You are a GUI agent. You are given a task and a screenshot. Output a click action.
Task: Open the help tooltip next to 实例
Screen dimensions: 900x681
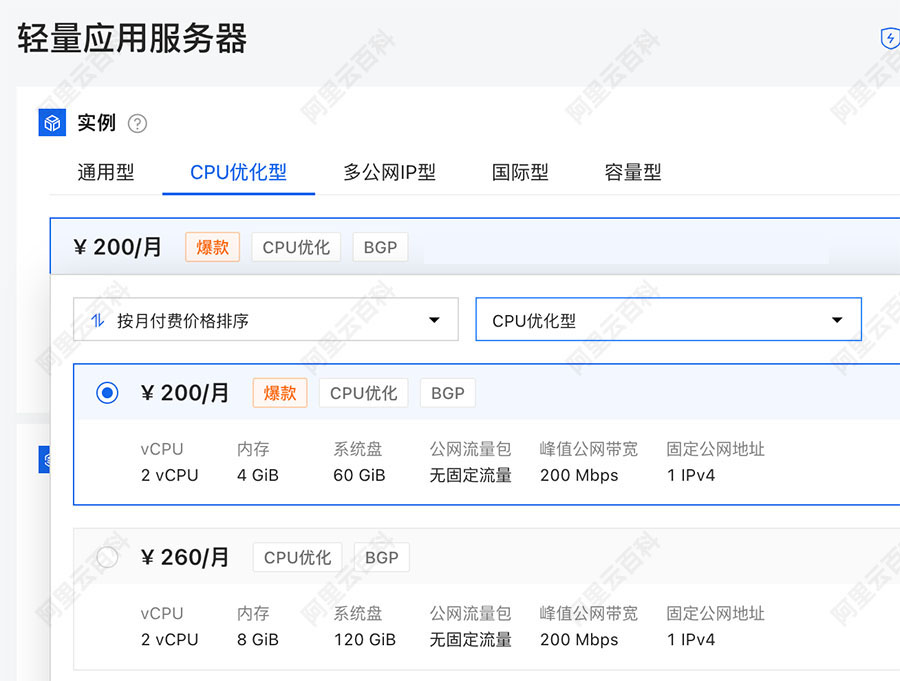[138, 123]
